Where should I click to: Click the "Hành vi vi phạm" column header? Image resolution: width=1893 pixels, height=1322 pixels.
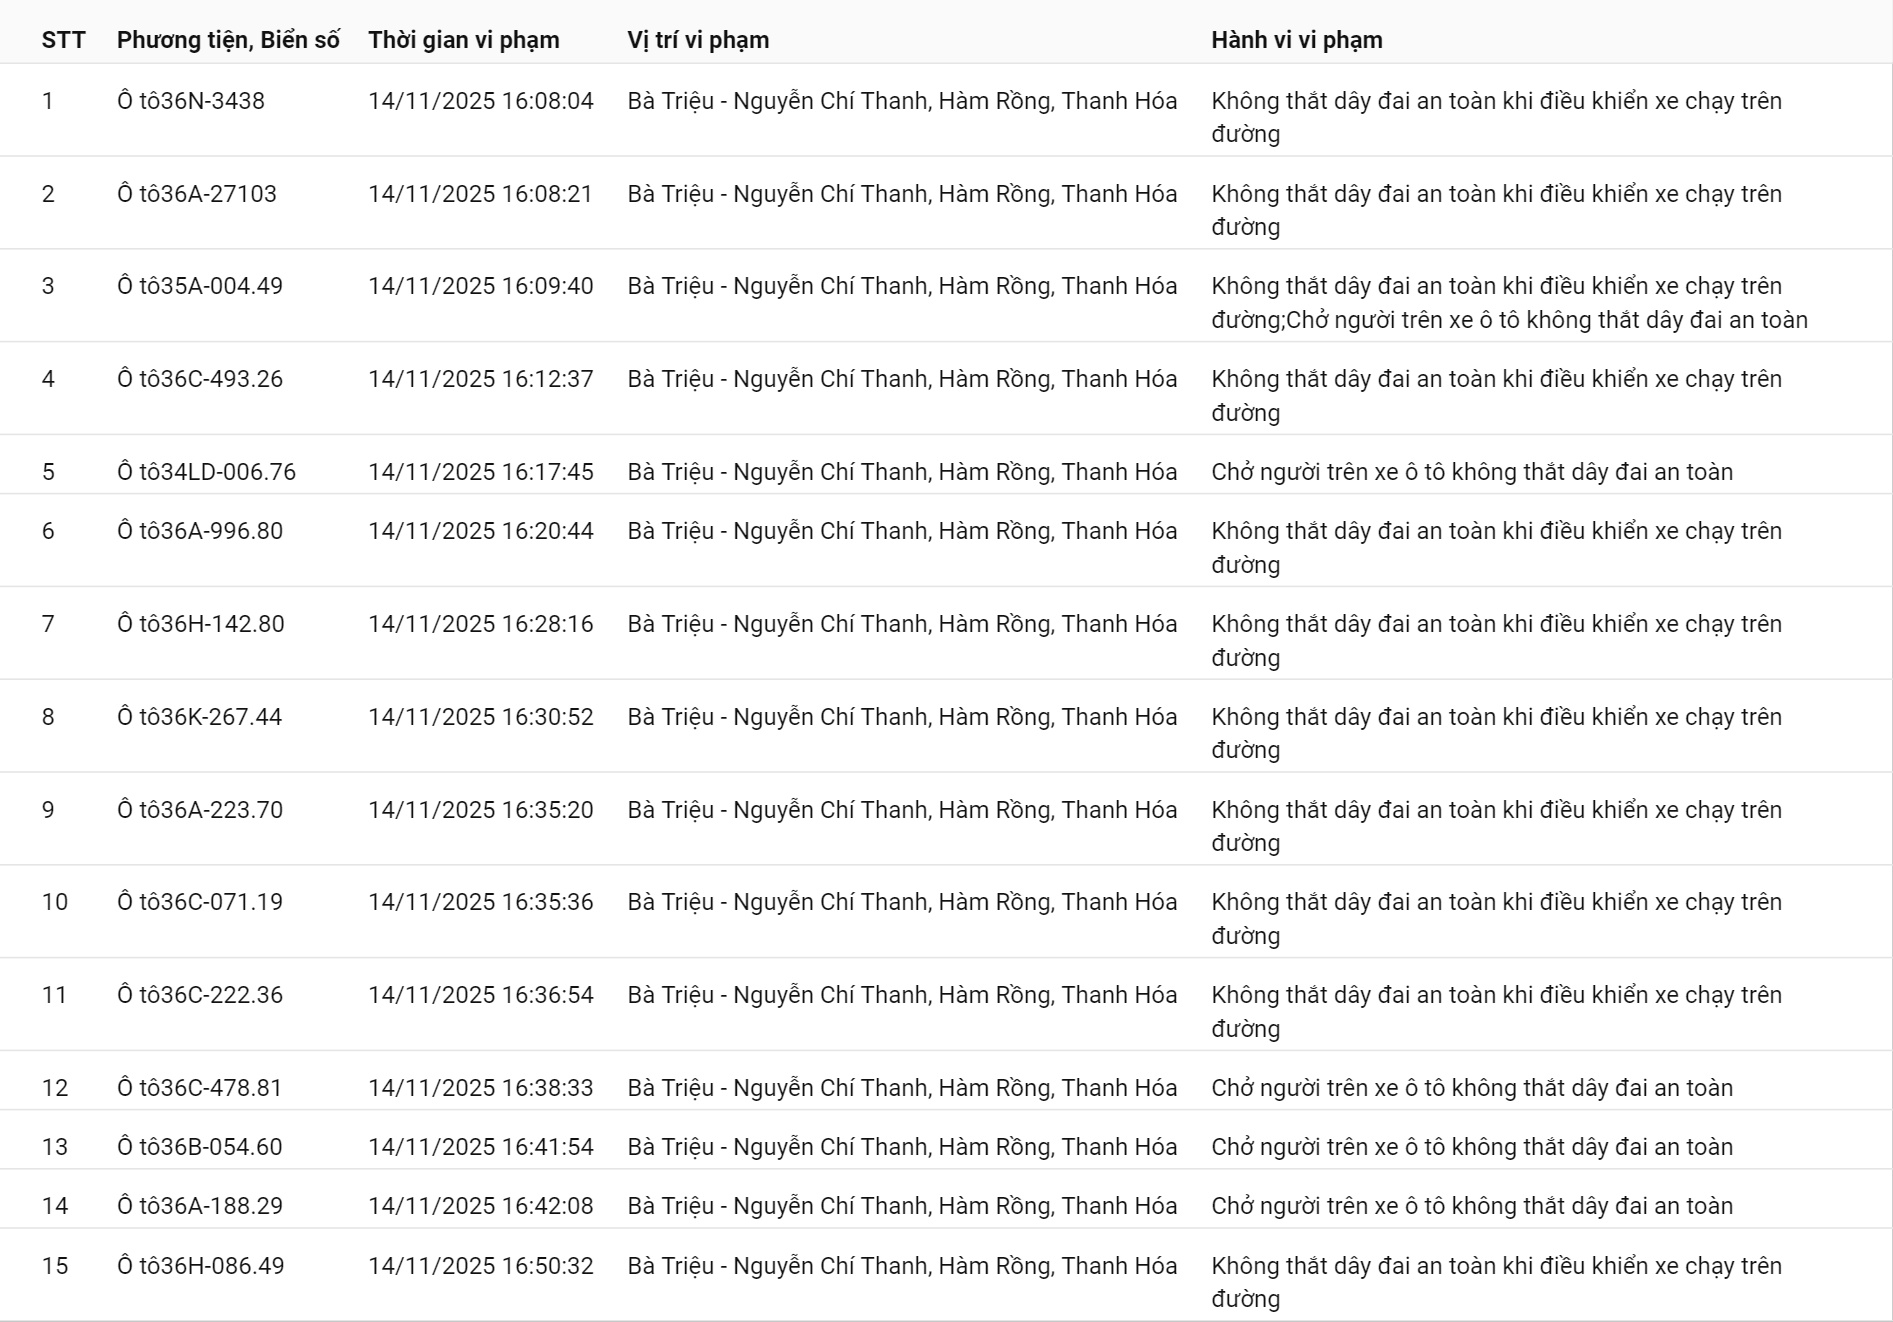tap(1297, 40)
